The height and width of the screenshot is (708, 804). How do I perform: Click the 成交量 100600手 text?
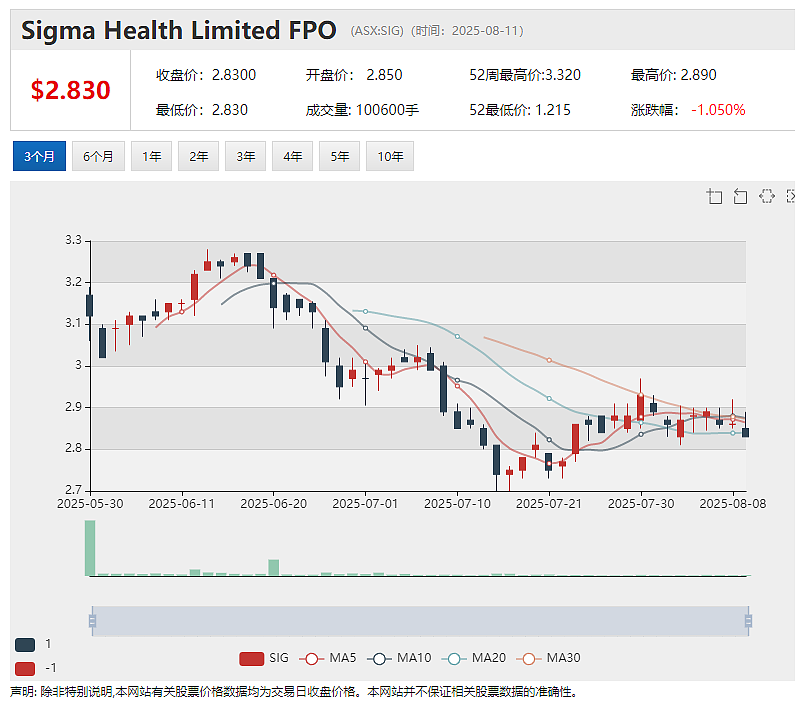click(362, 110)
